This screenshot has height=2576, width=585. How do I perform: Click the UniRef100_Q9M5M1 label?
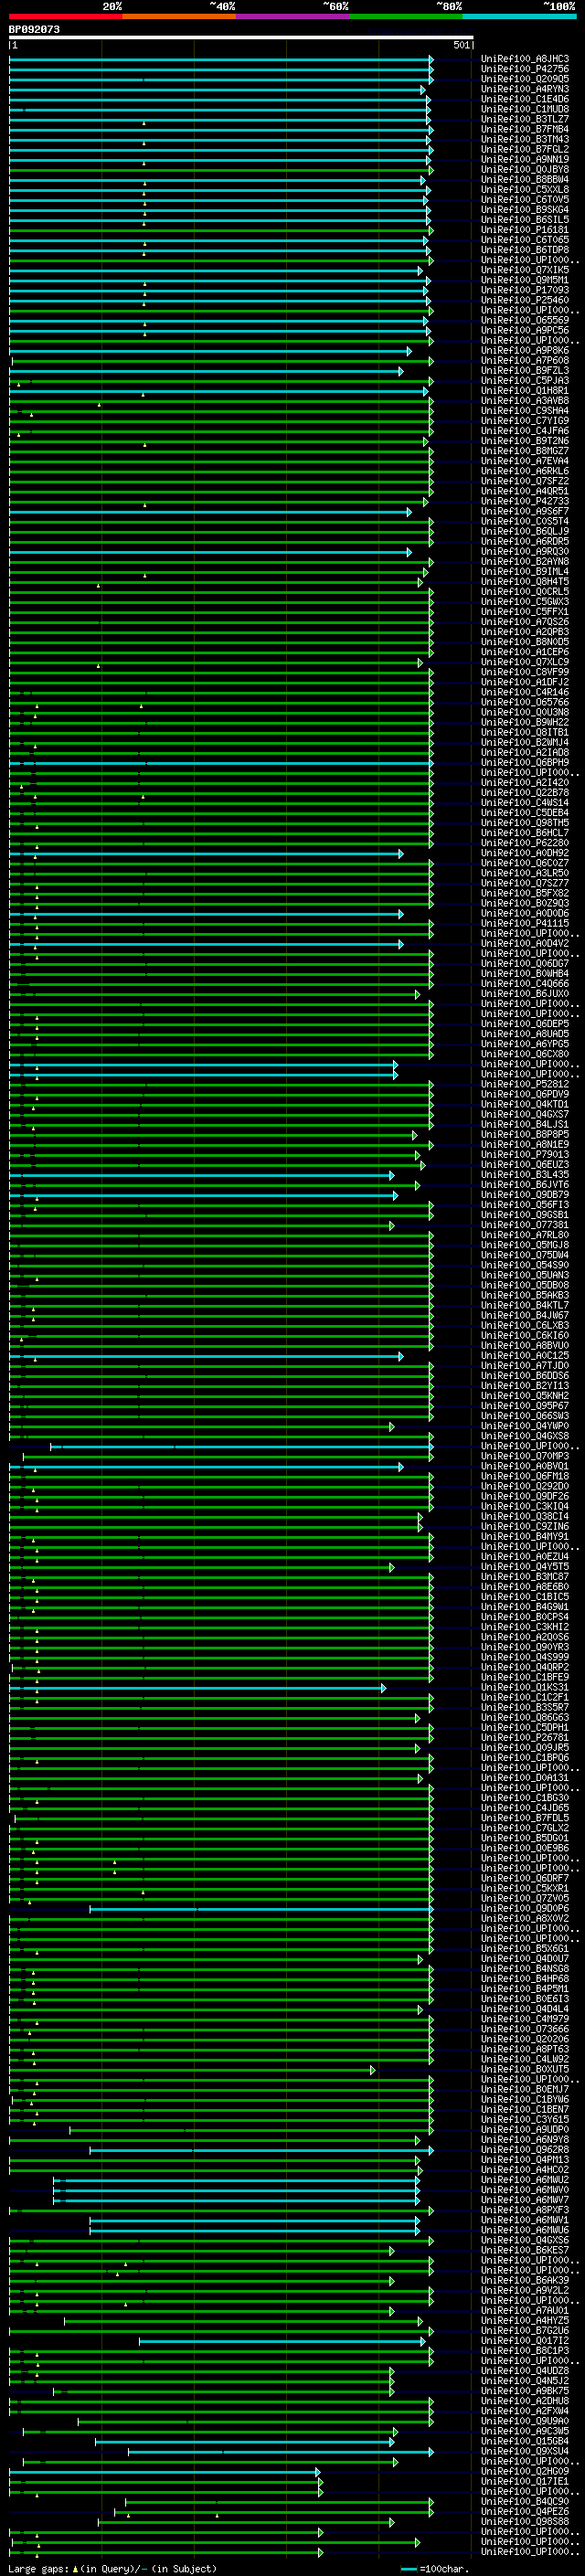[525, 280]
